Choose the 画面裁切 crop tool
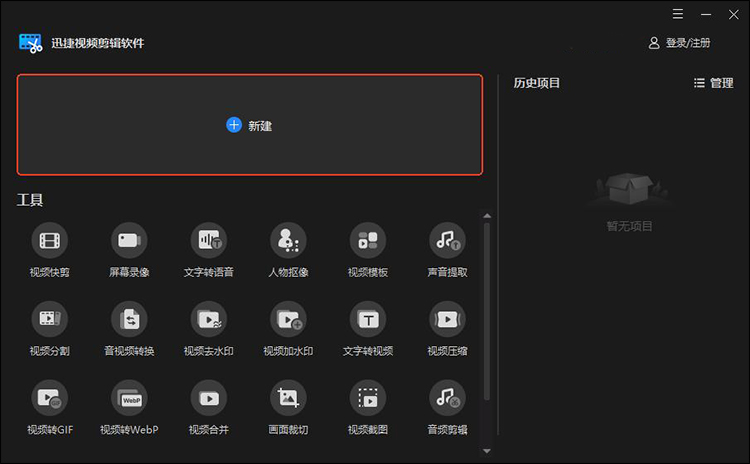This screenshot has height=464, width=750. coord(288,408)
